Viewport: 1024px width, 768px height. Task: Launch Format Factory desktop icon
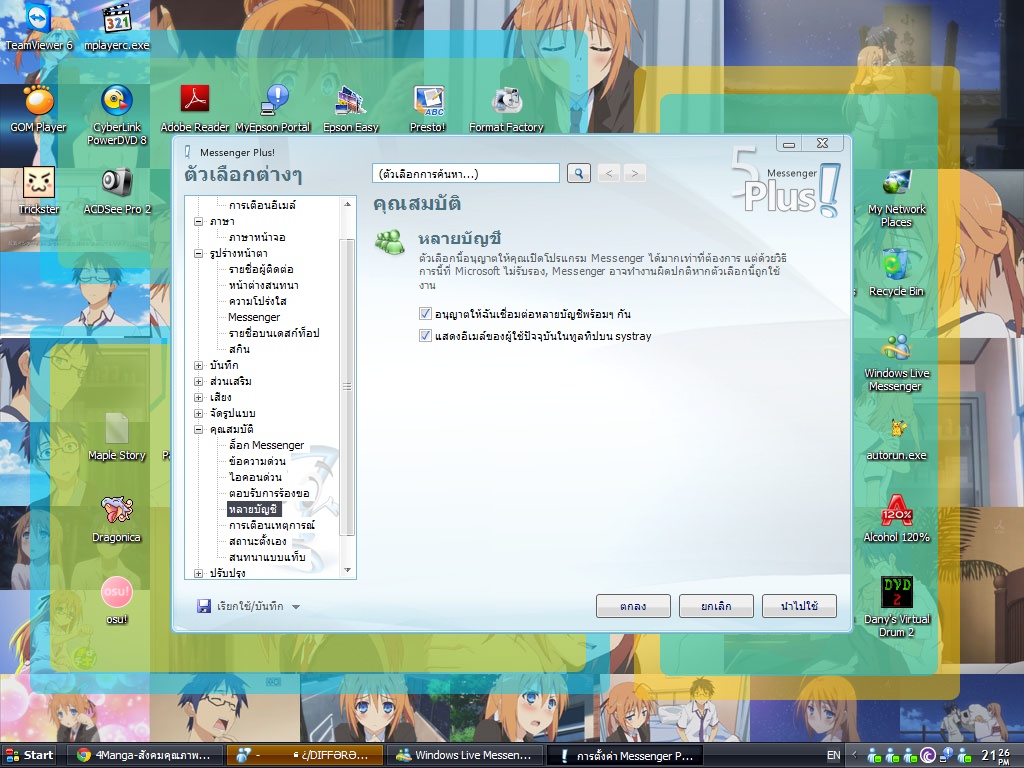(x=506, y=108)
